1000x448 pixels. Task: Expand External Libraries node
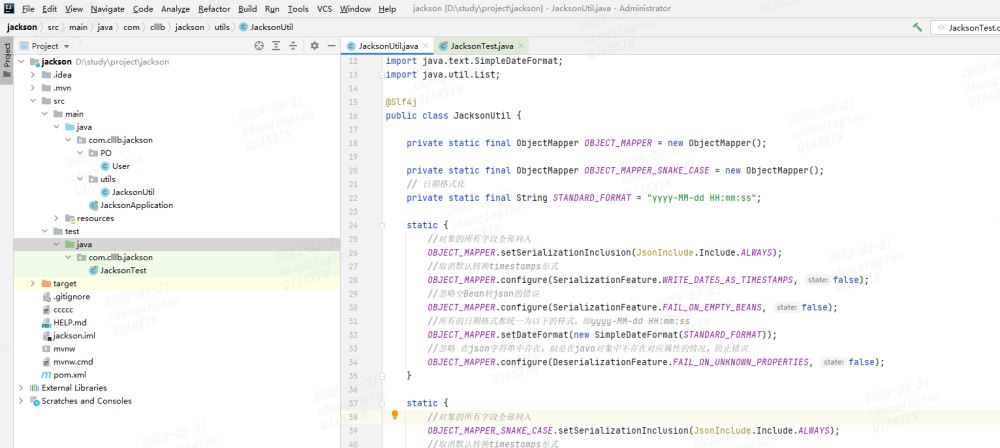pos(21,387)
